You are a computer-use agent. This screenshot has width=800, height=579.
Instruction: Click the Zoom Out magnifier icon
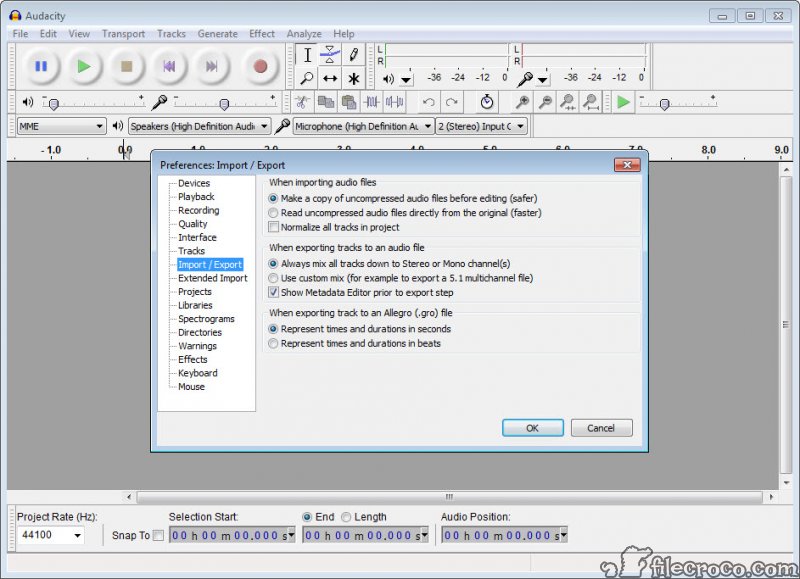[545, 103]
